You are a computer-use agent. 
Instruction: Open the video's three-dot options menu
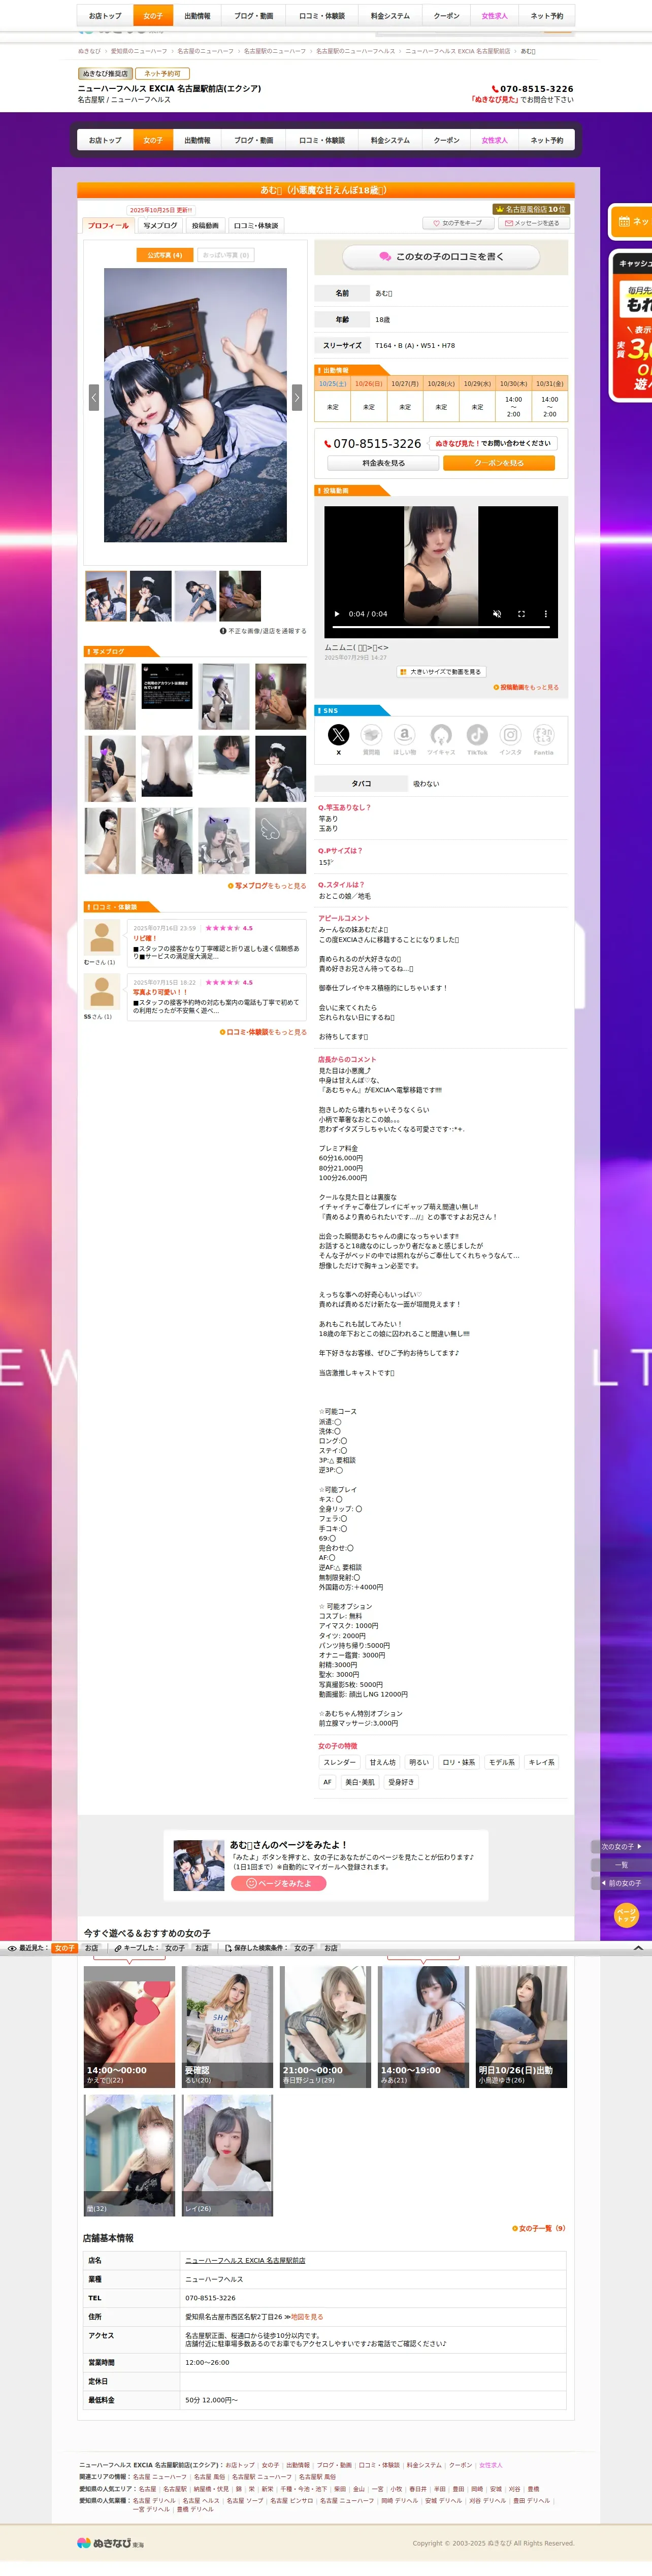tap(545, 614)
